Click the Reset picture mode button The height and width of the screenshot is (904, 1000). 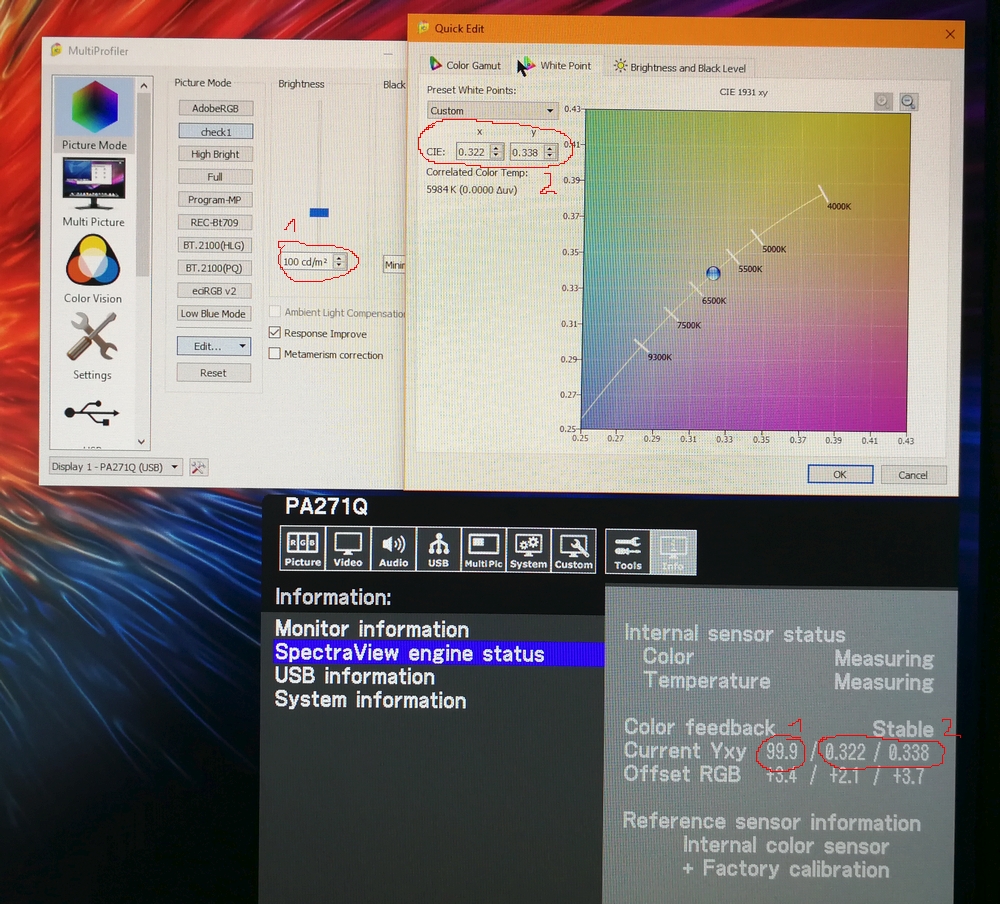(213, 373)
